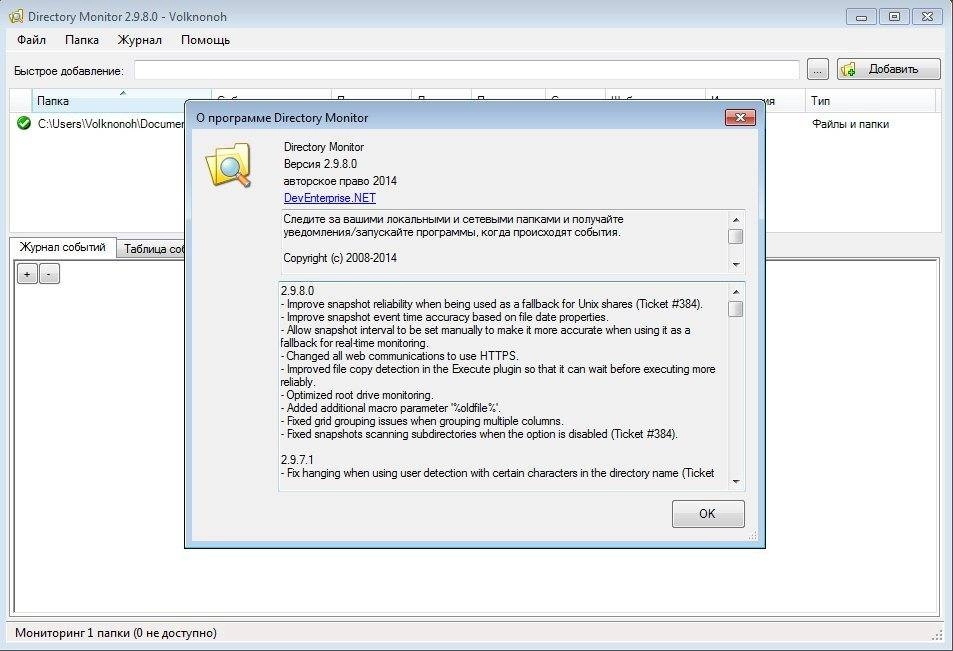Close the About Directory Monitor dialog
Viewport: 953px width, 651px height.
[x=740, y=117]
